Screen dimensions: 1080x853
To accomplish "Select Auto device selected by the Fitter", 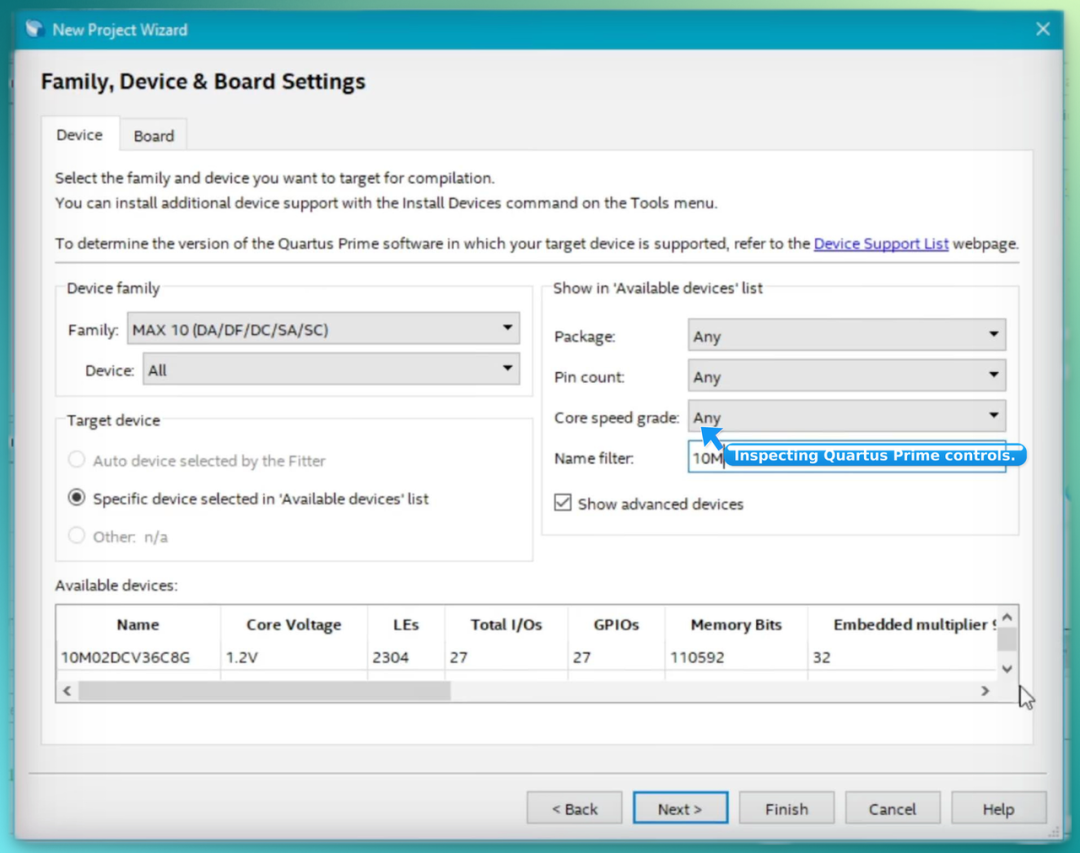I will point(76,460).
